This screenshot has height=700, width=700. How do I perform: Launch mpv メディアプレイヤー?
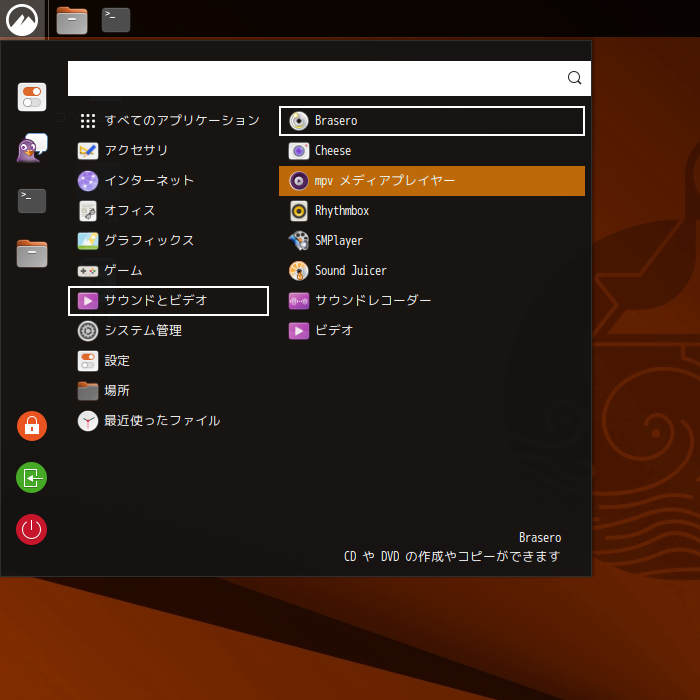(x=432, y=181)
